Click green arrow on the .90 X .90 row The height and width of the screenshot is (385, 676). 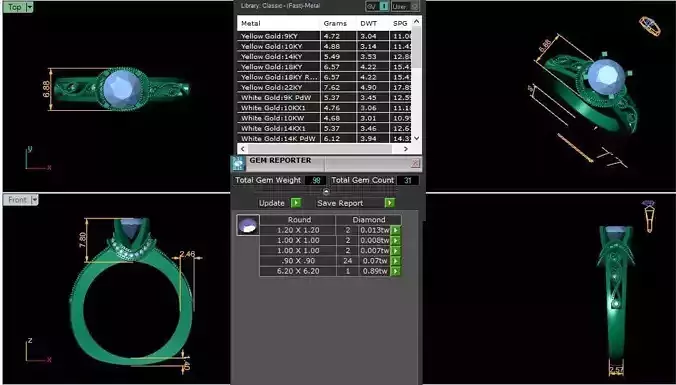pyautogui.click(x=395, y=261)
